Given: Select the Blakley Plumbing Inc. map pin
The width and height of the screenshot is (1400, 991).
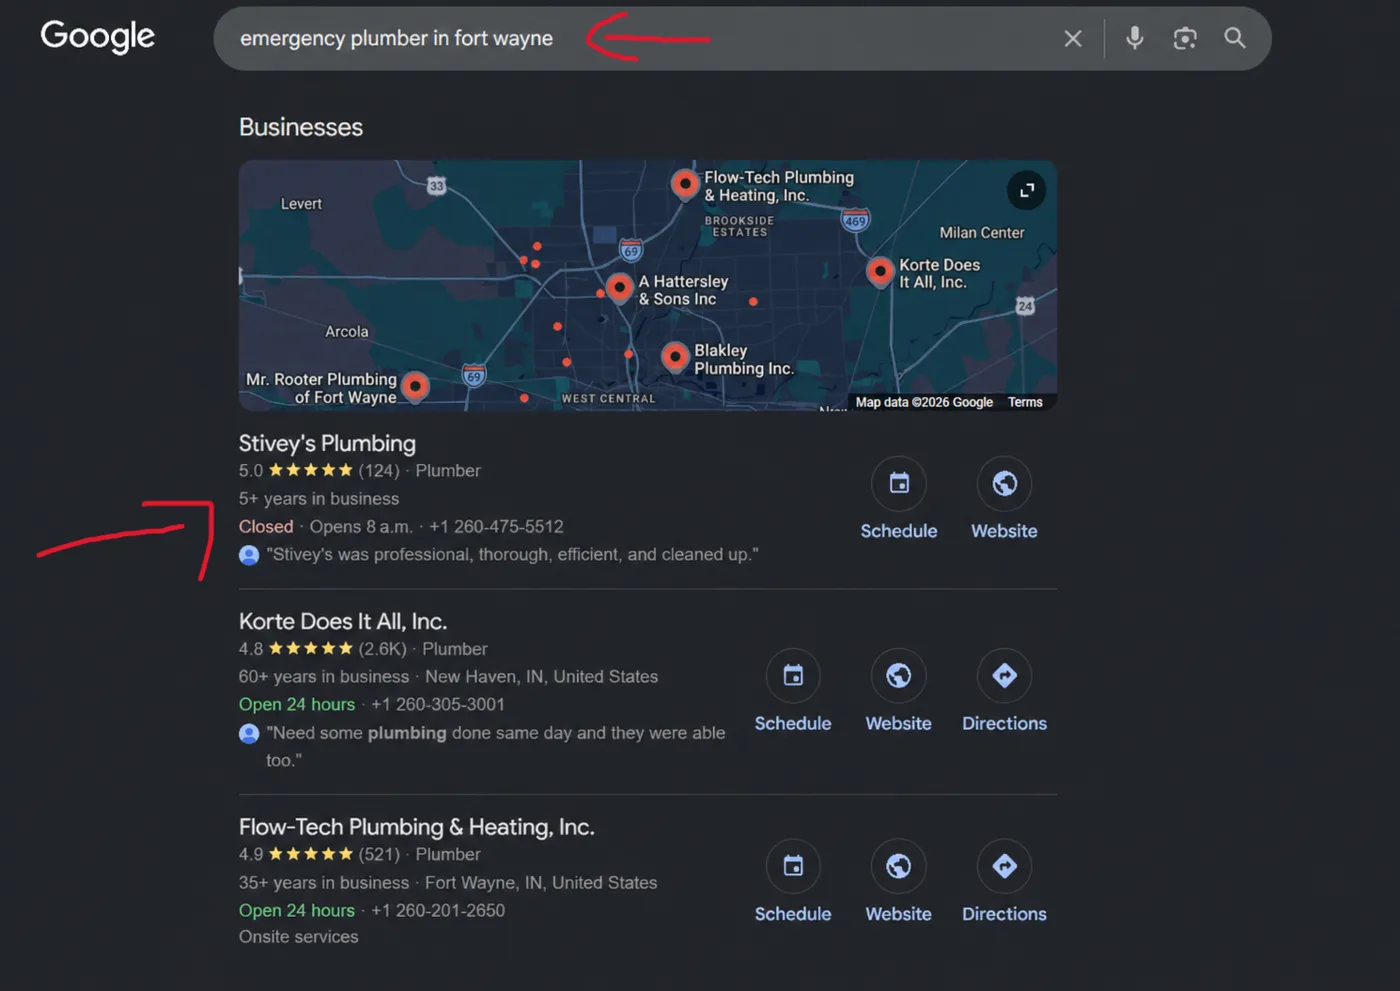Looking at the screenshot, I should 676,358.
